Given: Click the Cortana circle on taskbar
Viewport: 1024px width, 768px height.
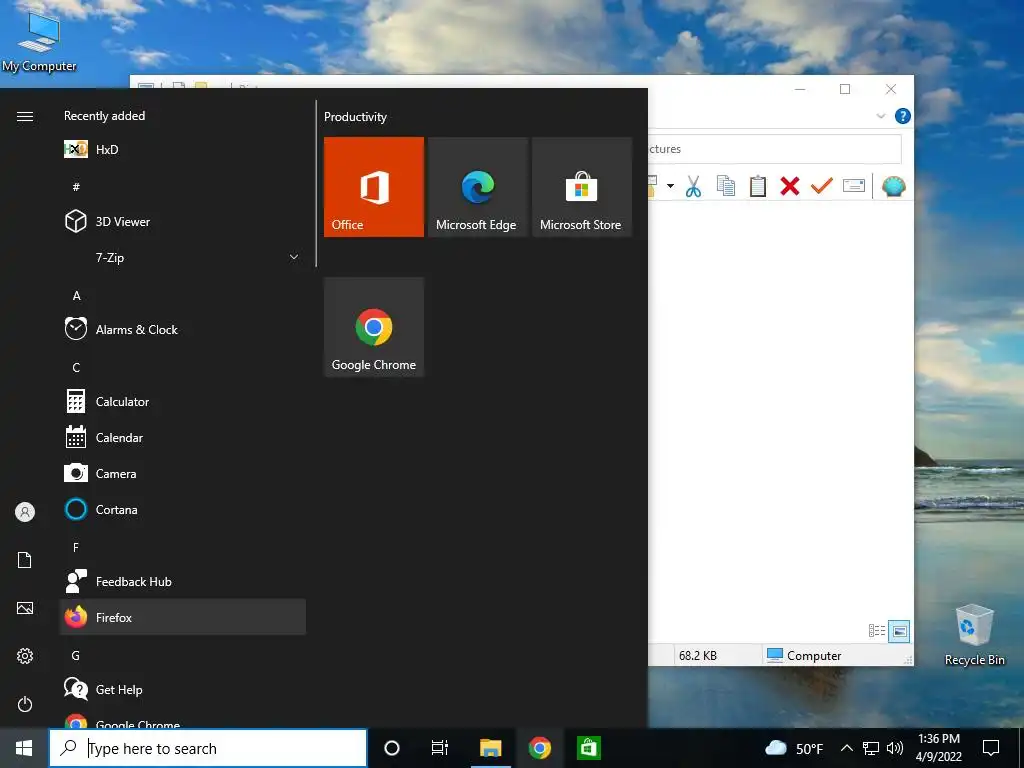Looking at the screenshot, I should (392, 748).
